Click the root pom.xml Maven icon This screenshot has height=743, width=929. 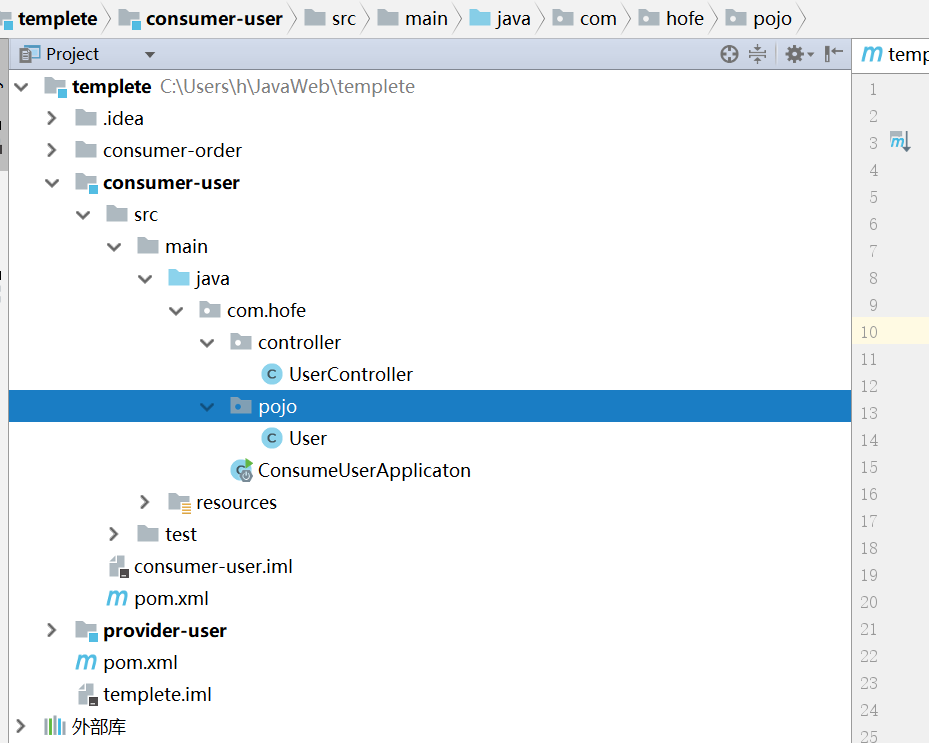click(86, 662)
